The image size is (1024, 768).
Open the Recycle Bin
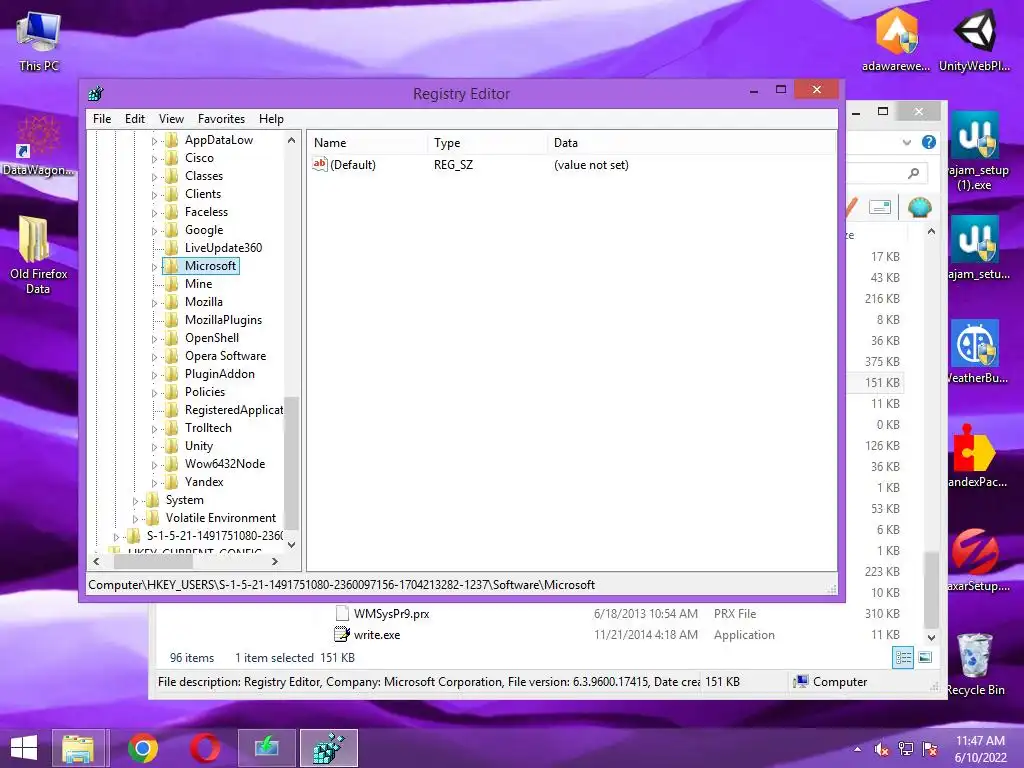click(974, 665)
